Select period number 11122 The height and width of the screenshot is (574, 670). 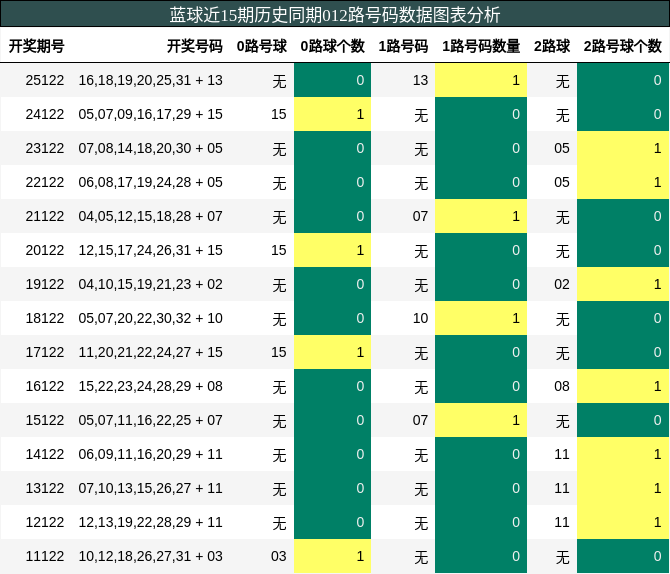[45, 556]
